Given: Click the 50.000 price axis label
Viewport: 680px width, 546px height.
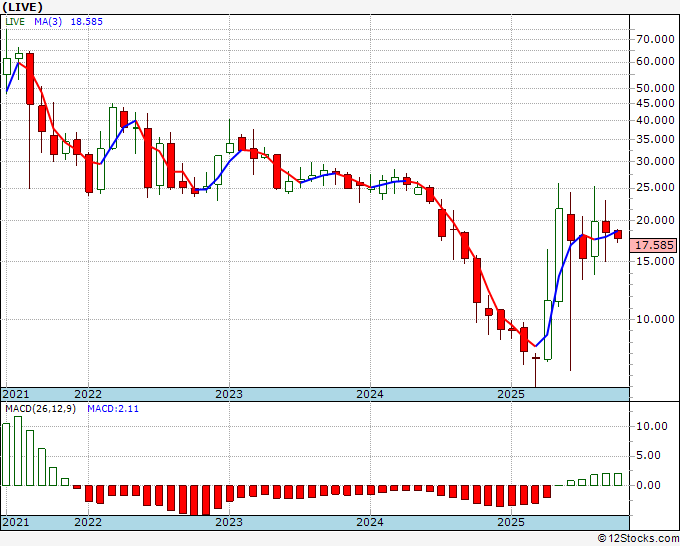Looking at the screenshot, I should 655,88.
